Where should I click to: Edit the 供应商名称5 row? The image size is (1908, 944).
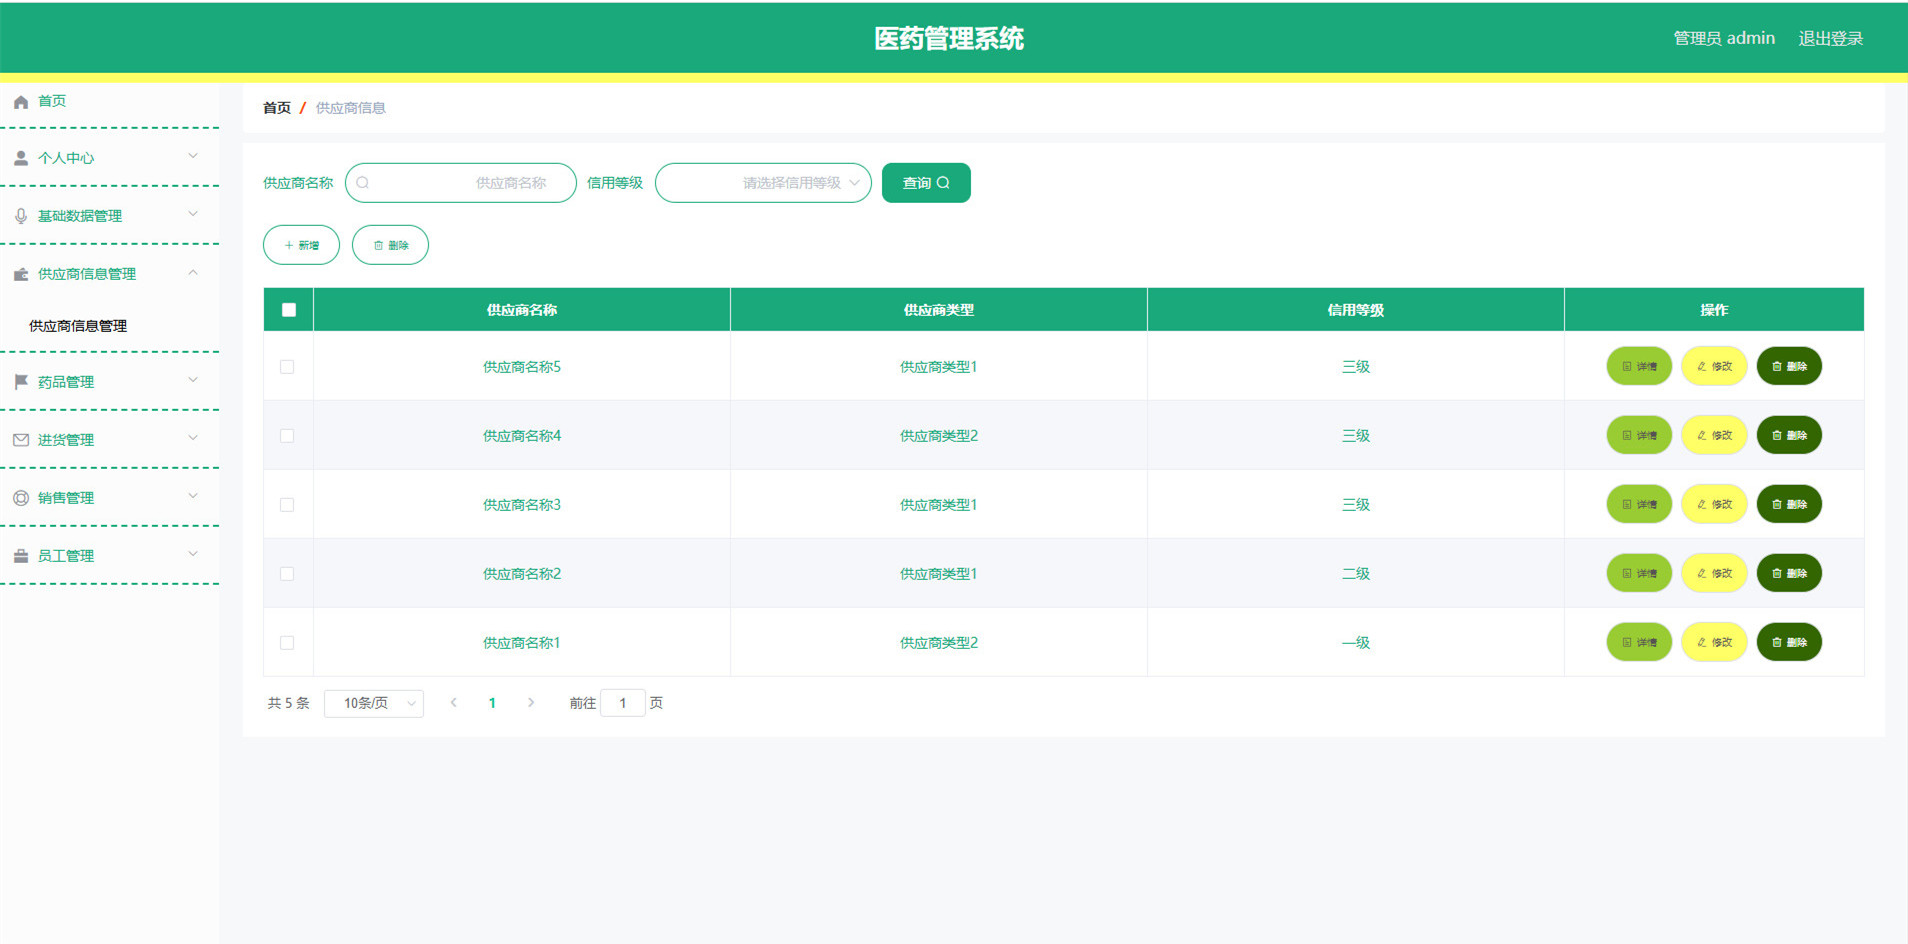[1714, 366]
